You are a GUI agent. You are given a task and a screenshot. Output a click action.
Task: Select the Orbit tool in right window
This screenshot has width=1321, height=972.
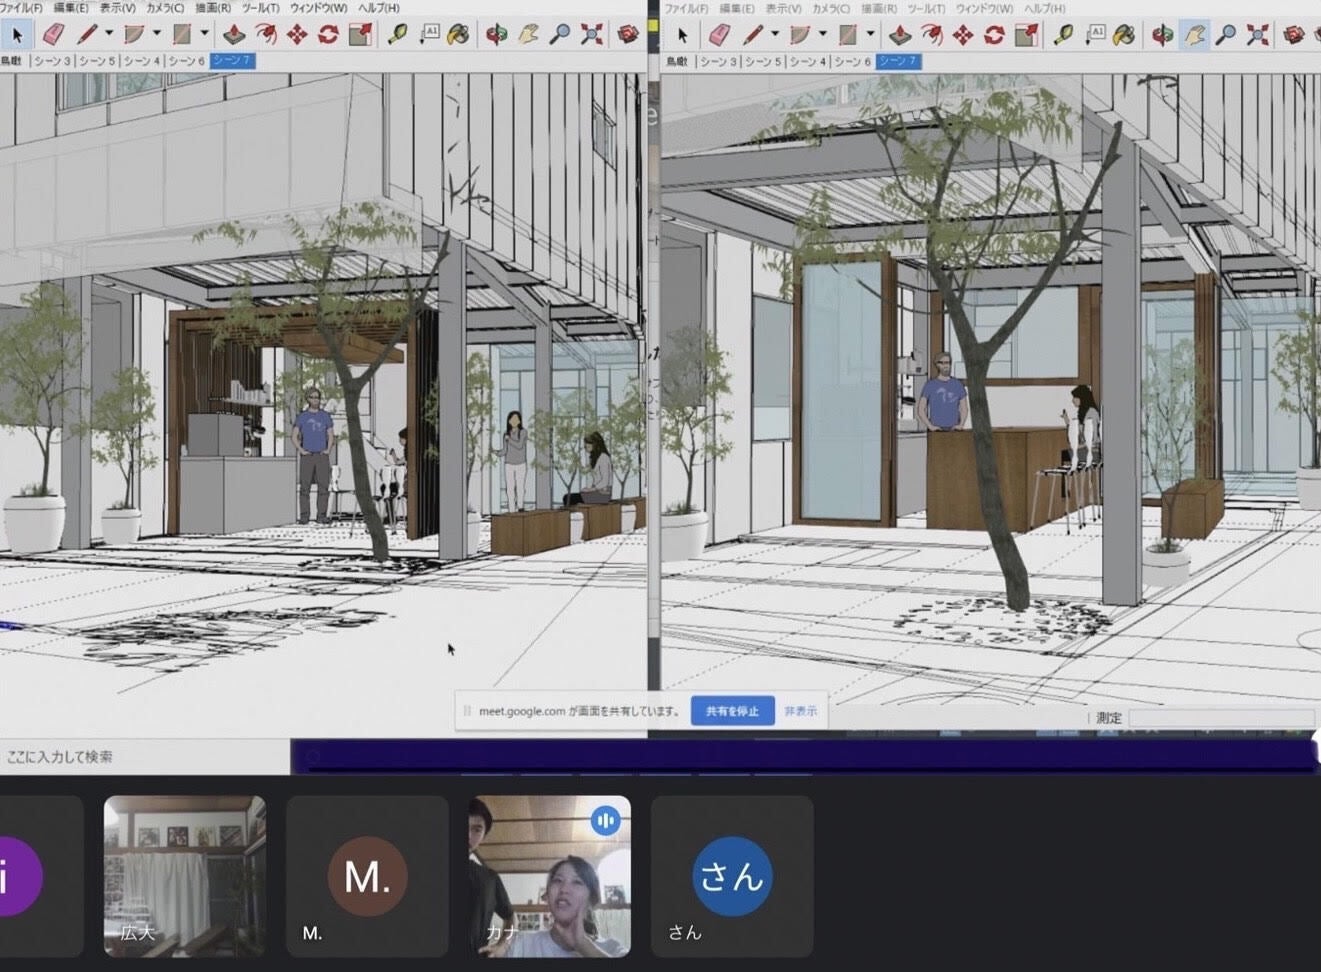pyautogui.click(x=1162, y=36)
